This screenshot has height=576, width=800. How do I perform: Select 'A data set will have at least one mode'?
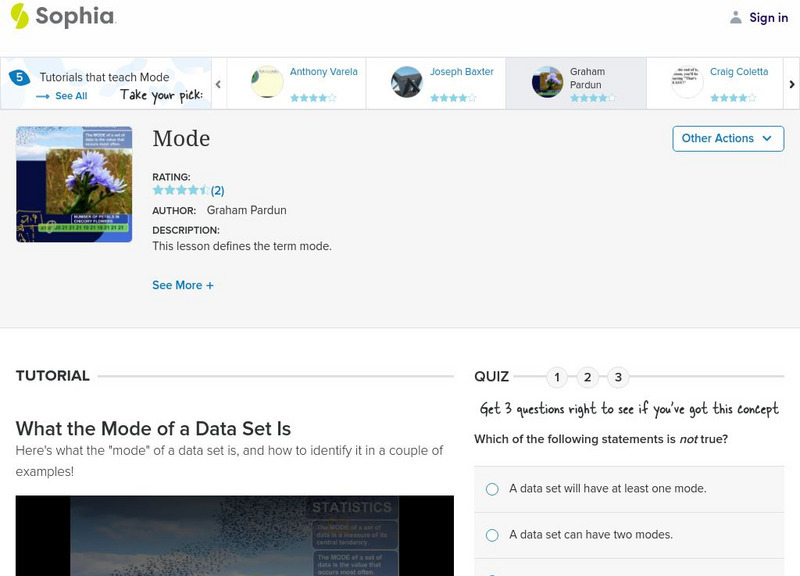(492, 489)
